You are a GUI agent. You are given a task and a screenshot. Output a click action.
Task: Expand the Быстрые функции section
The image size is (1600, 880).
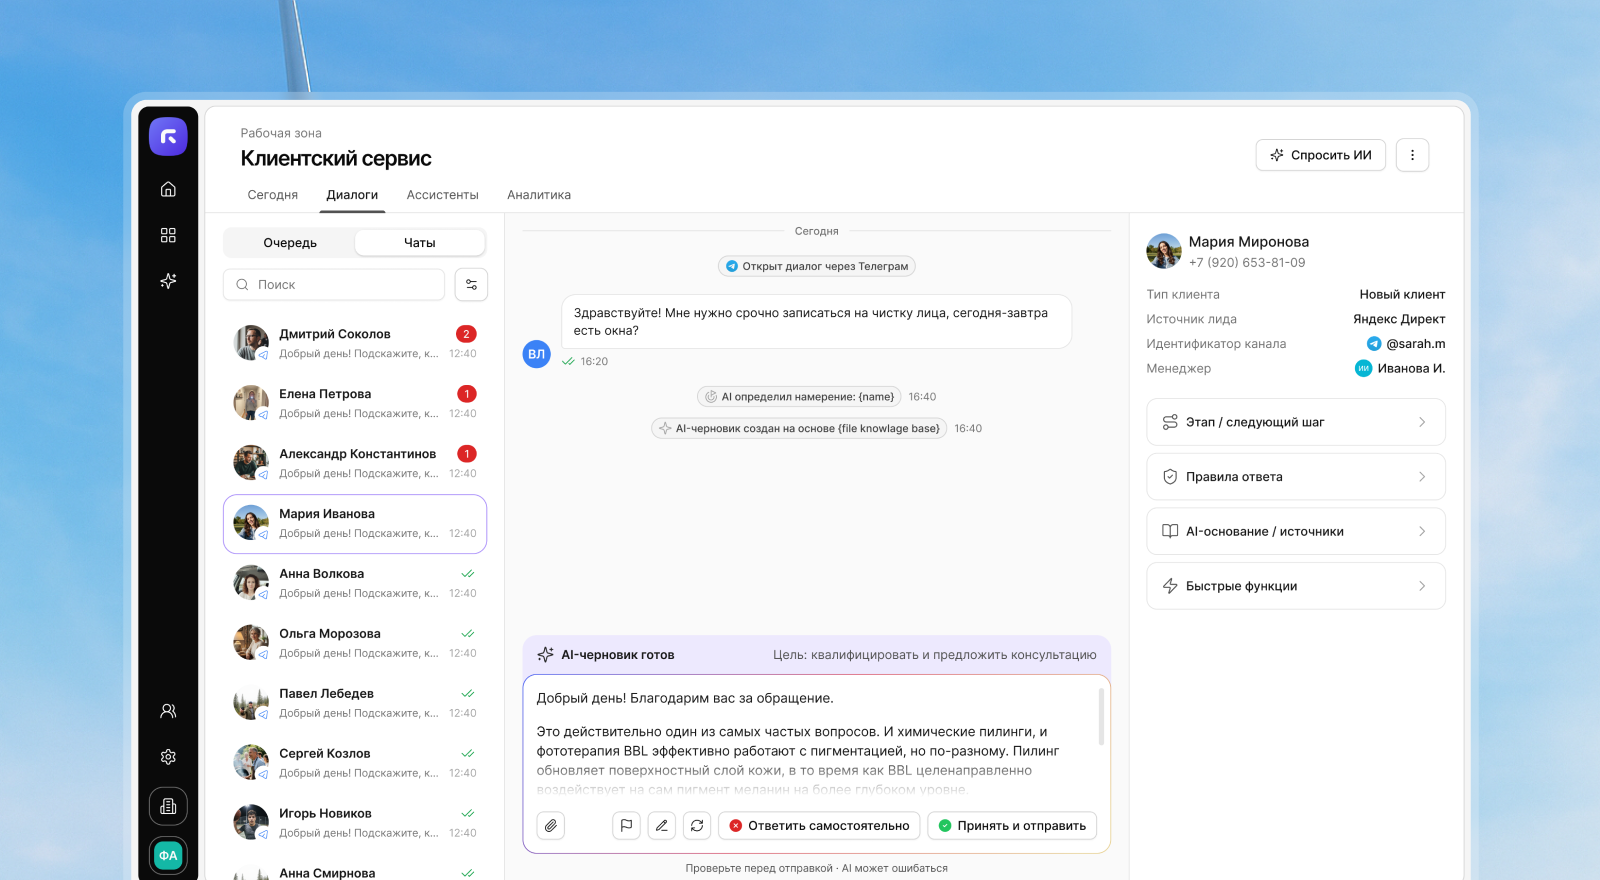tap(1296, 586)
